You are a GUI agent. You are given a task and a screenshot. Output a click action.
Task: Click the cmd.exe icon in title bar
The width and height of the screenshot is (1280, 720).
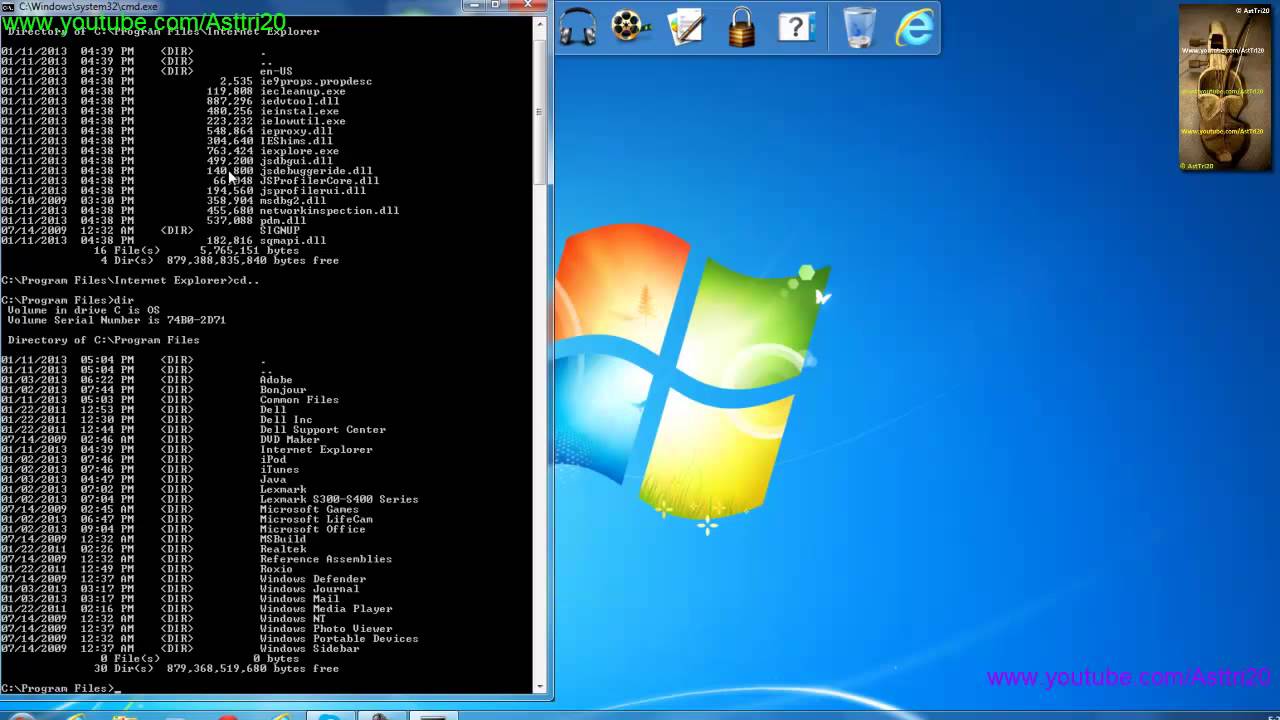coord(9,6)
